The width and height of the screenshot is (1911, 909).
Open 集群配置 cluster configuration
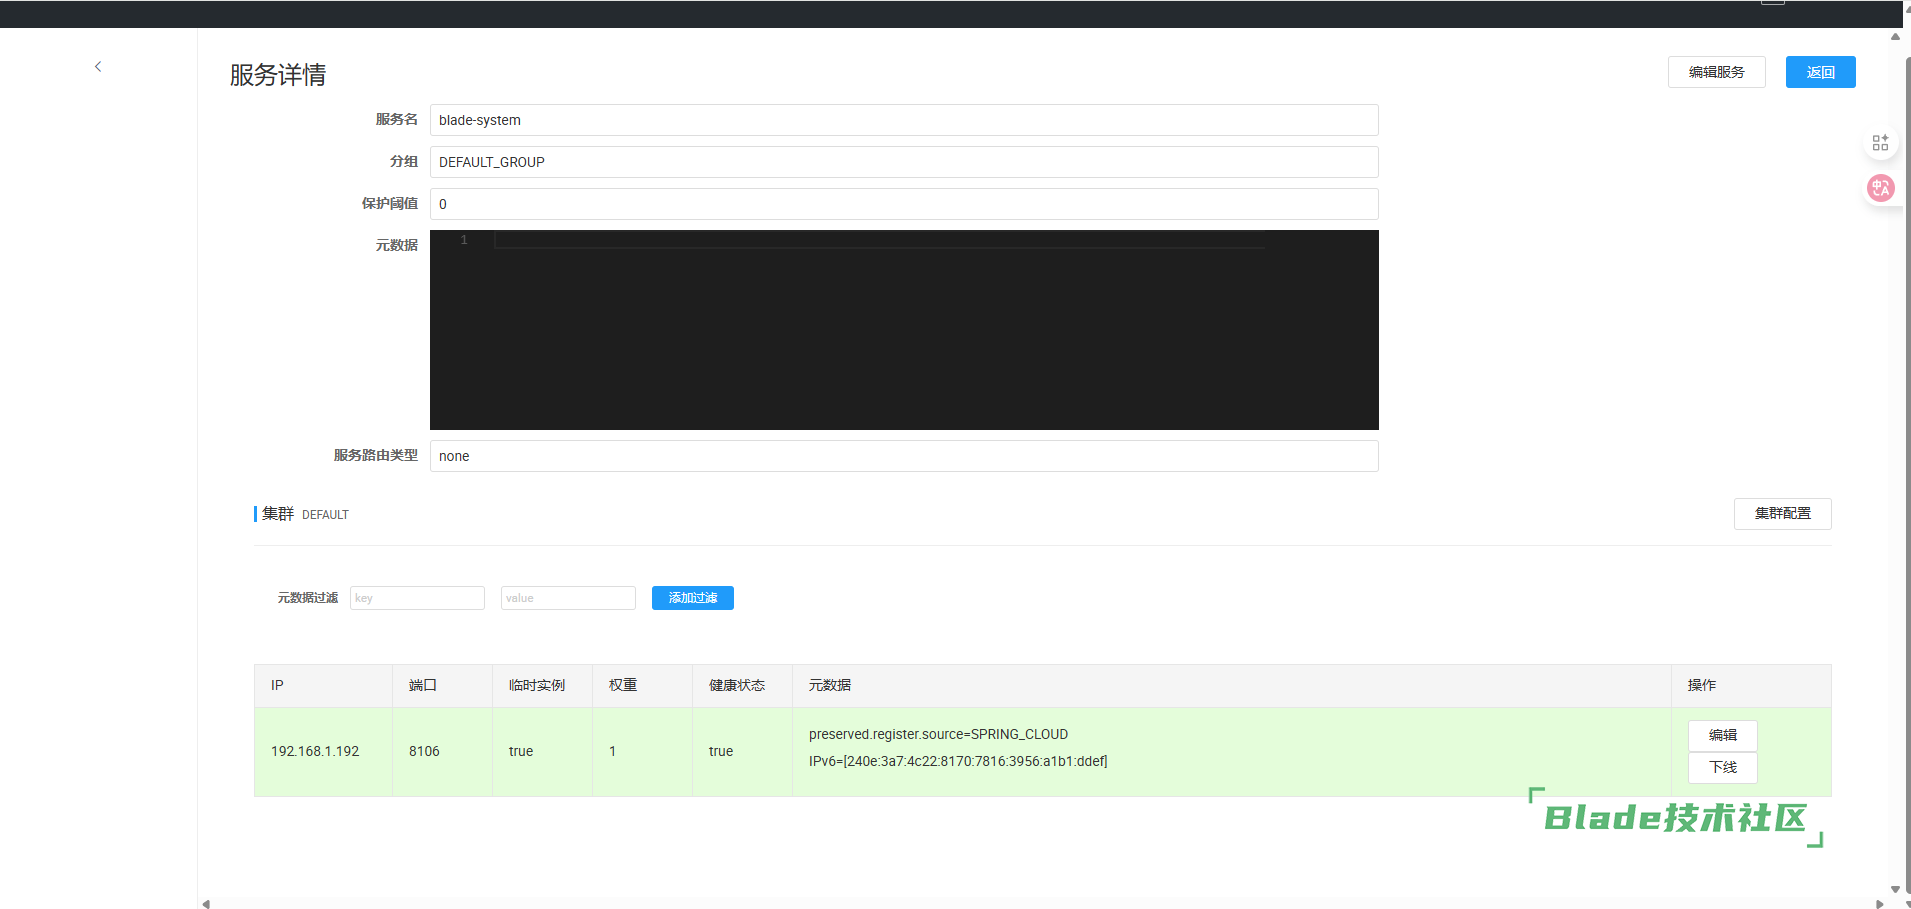pos(1782,514)
